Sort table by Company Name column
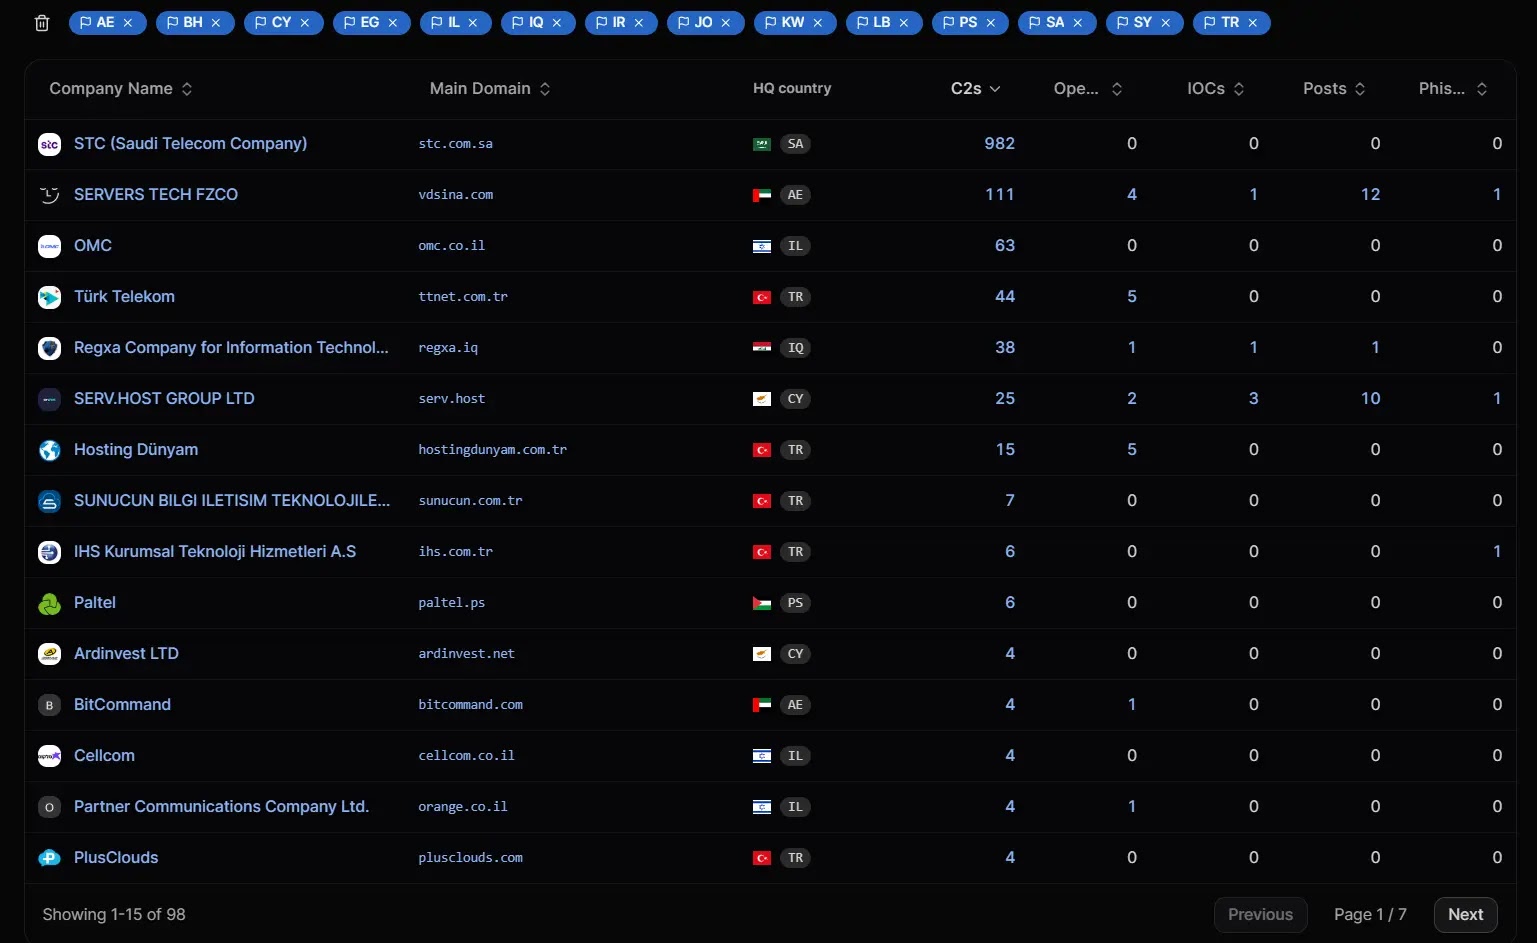1537x943 pixels. [121, 89]
